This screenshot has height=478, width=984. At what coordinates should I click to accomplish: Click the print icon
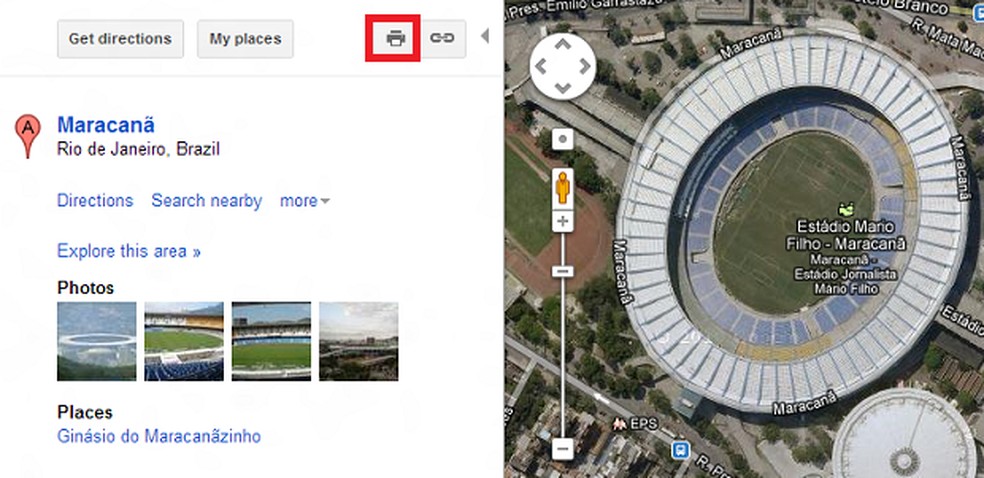click(x=396, y=39)
